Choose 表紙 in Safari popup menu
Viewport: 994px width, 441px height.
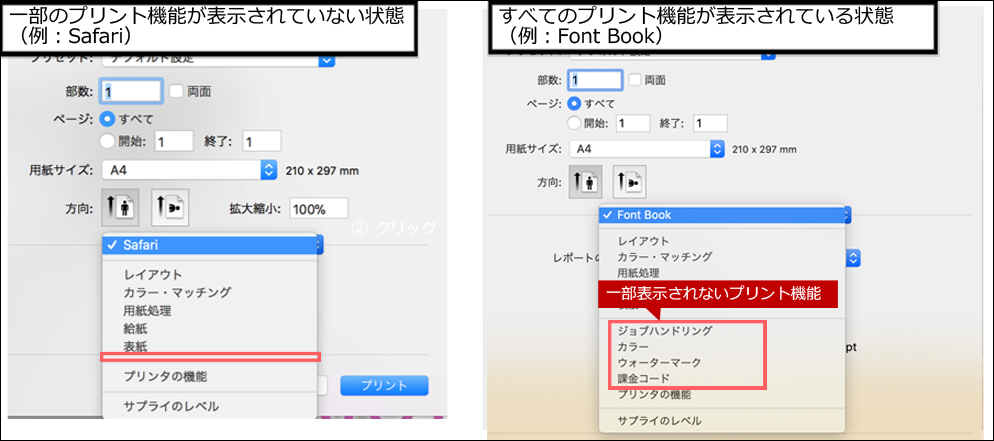[x=135, y=347]
